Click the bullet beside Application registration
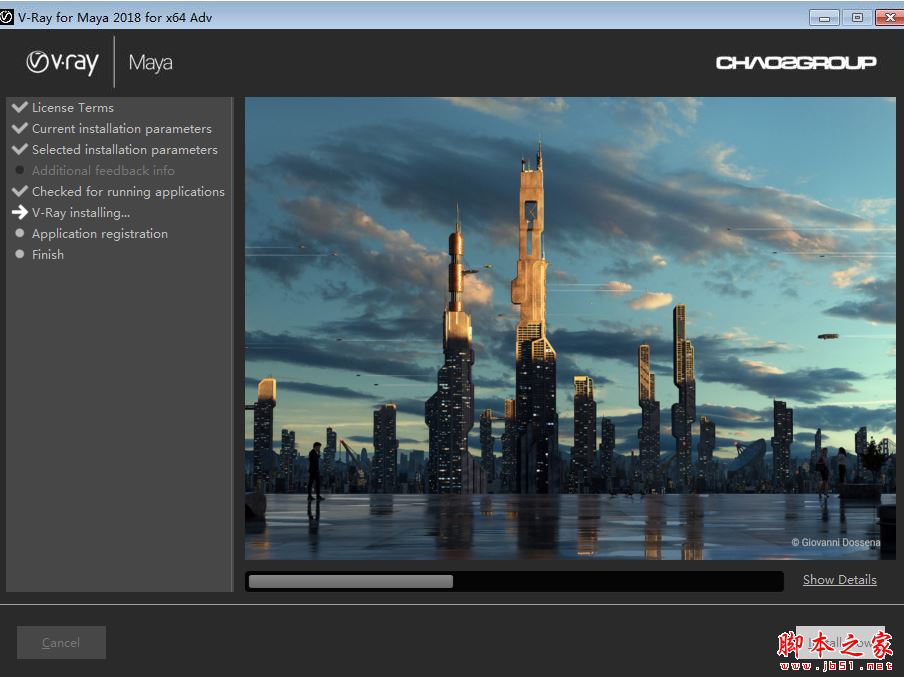904x677 pixels. coord(20,233)
